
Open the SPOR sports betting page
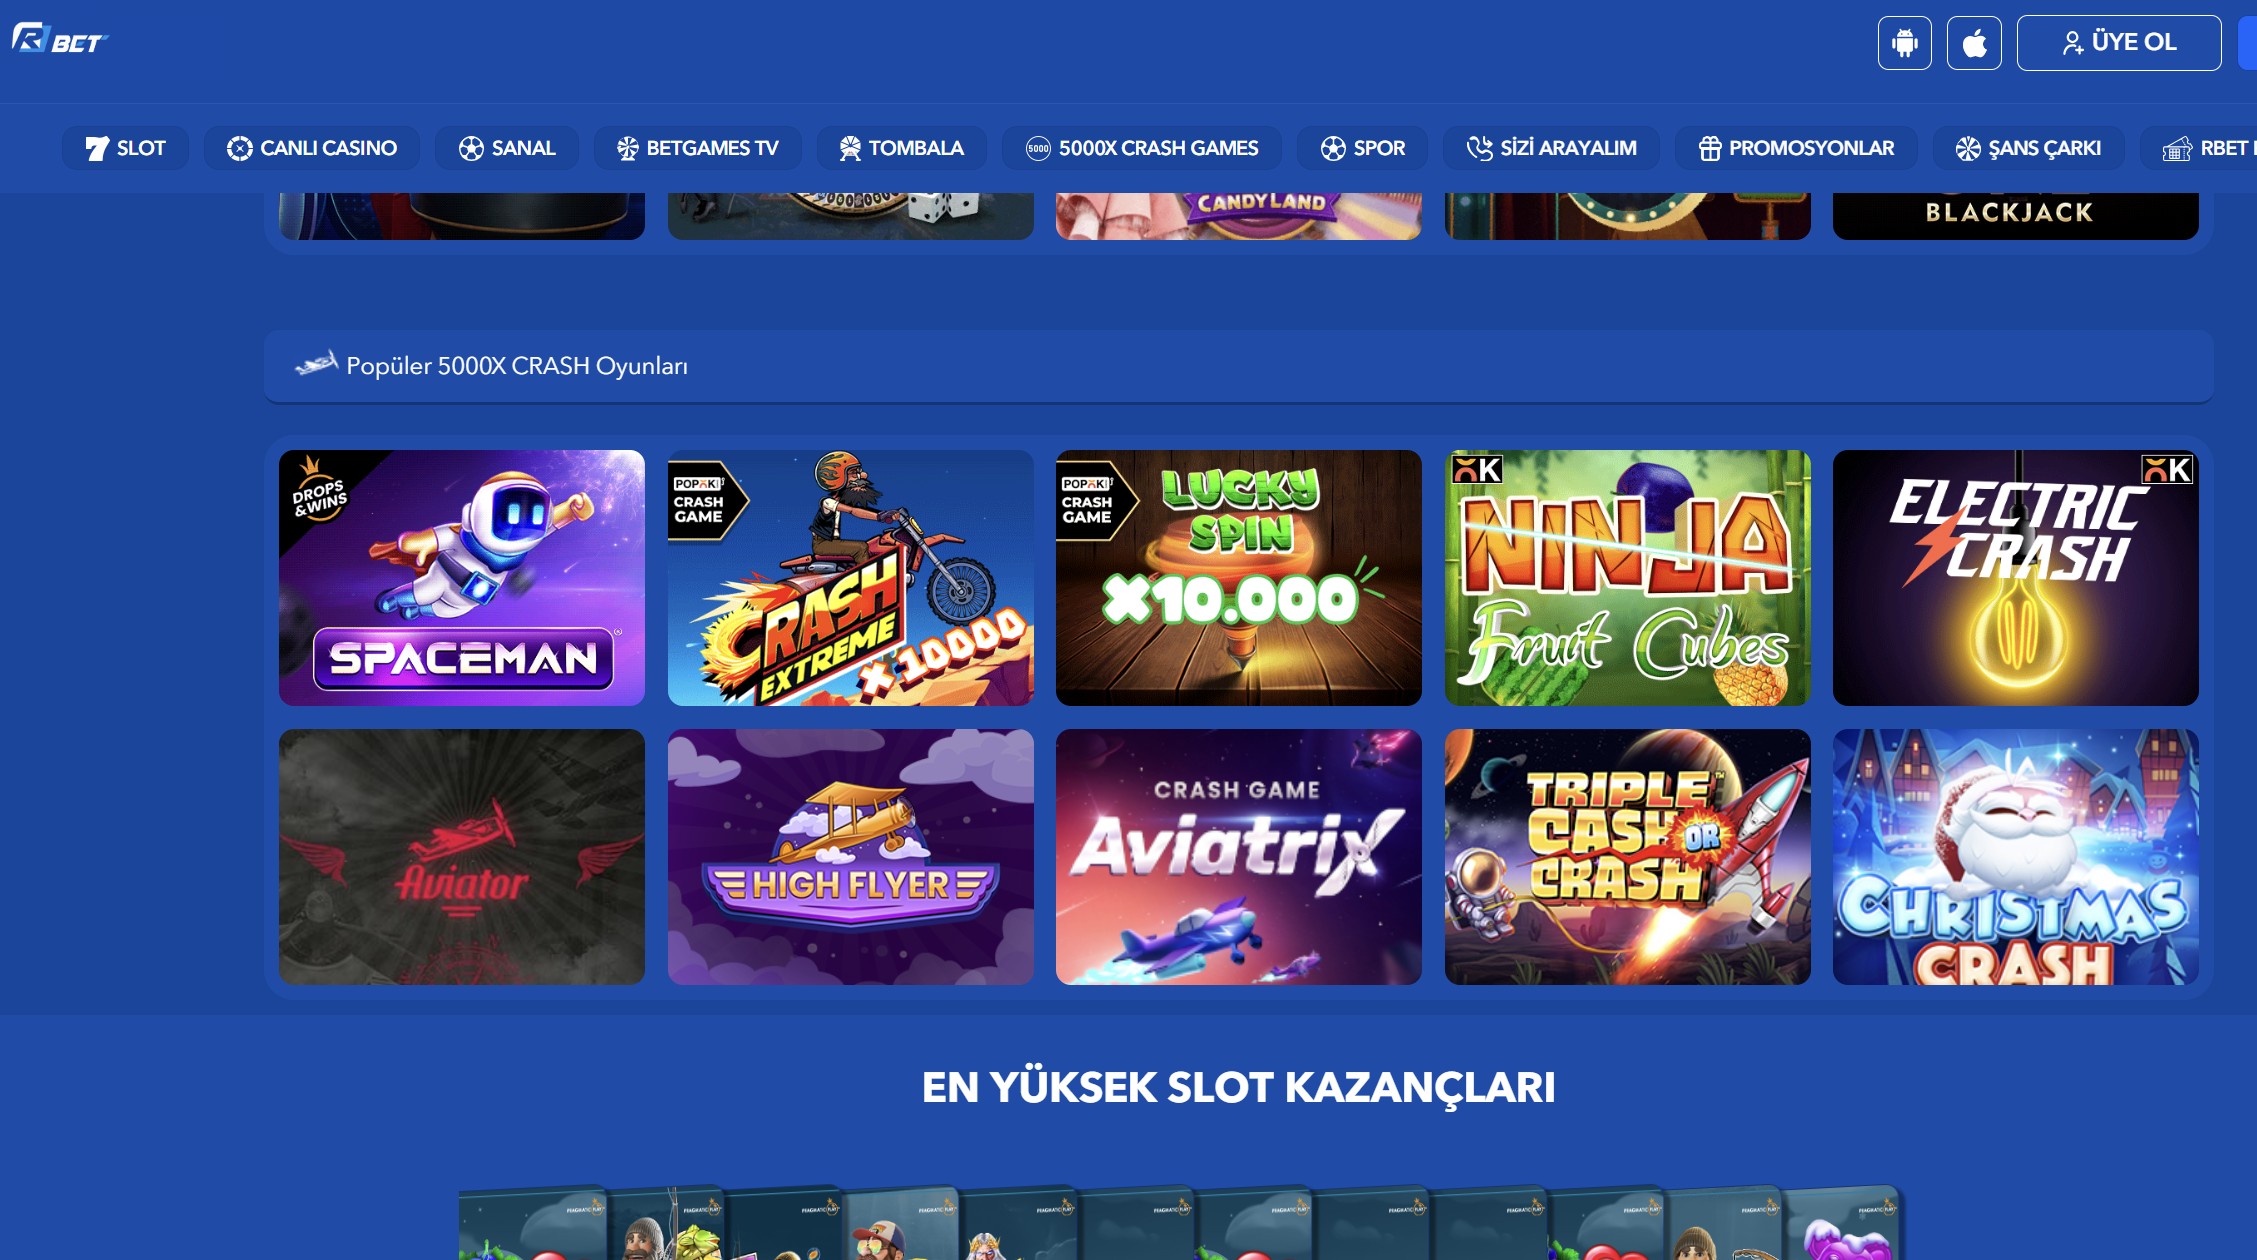(1362, 148)
